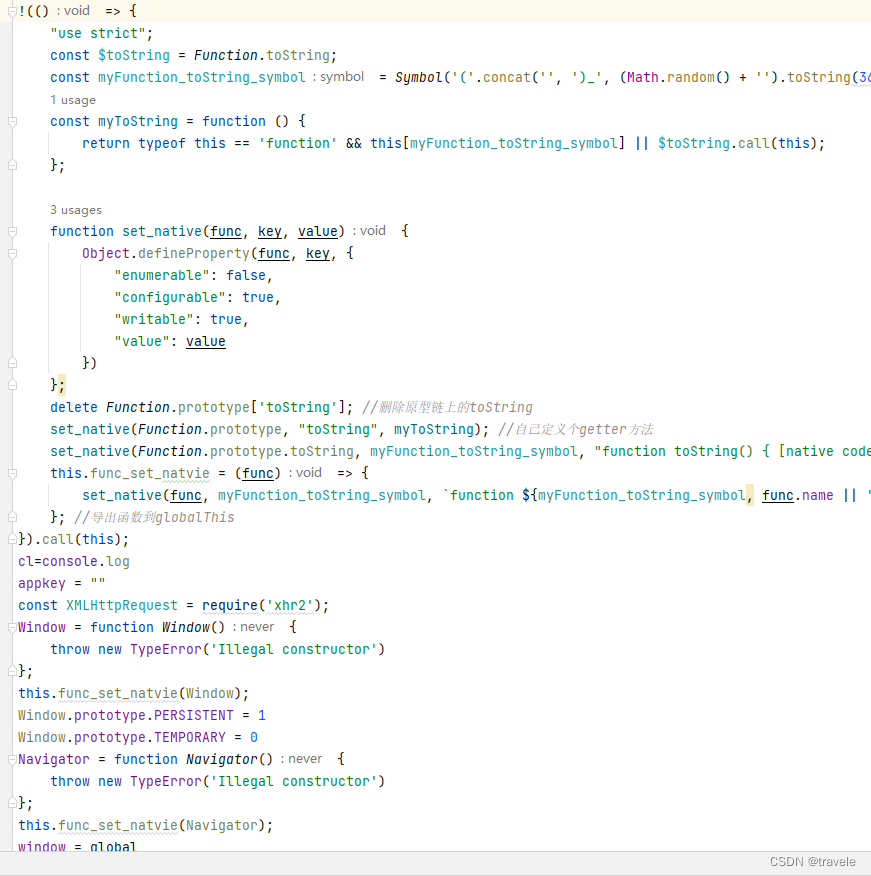Viewport: 871px width, 876px height.
Task: Open the '3 usages' hint above set_native
Action: 75,209
